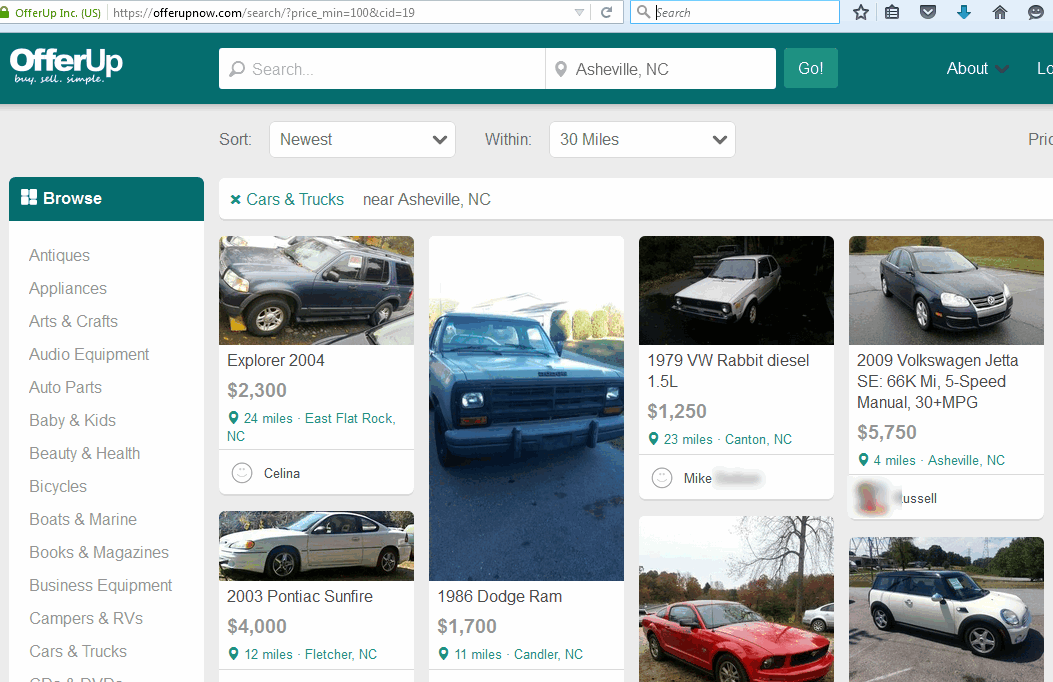This screenshot has width=1053, height=682.
Task: Open the 1979 VW Rabbit photo
Action: pyautogui.click(x=736, y=290)
